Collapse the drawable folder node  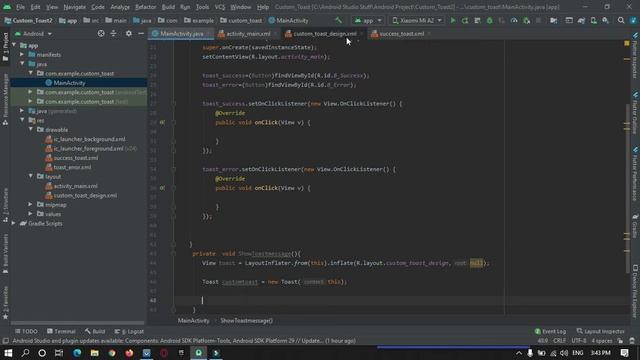pyautogui.click(x=31, y=129)
